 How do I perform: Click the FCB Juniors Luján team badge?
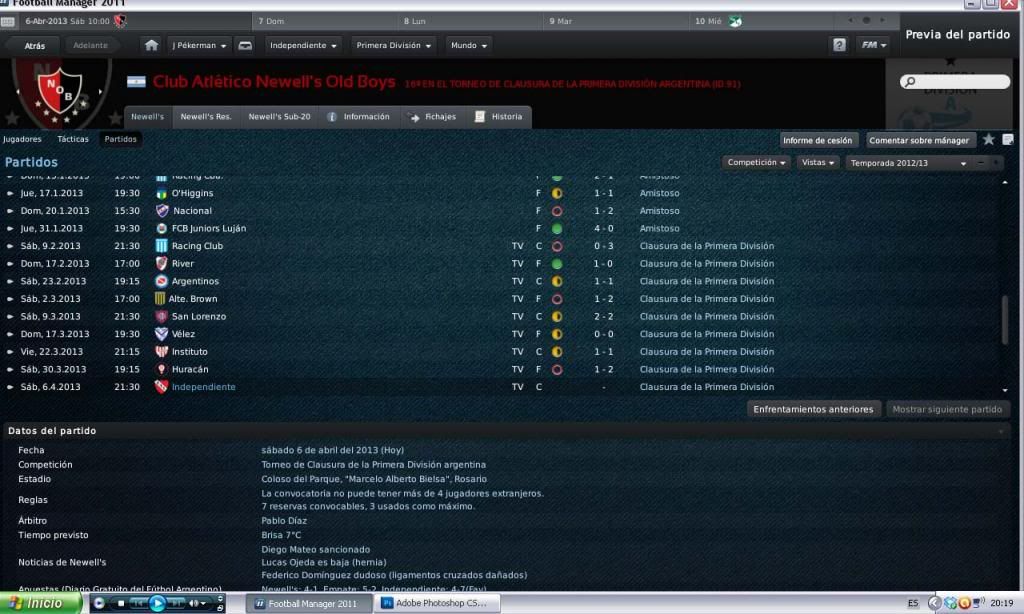161,229
